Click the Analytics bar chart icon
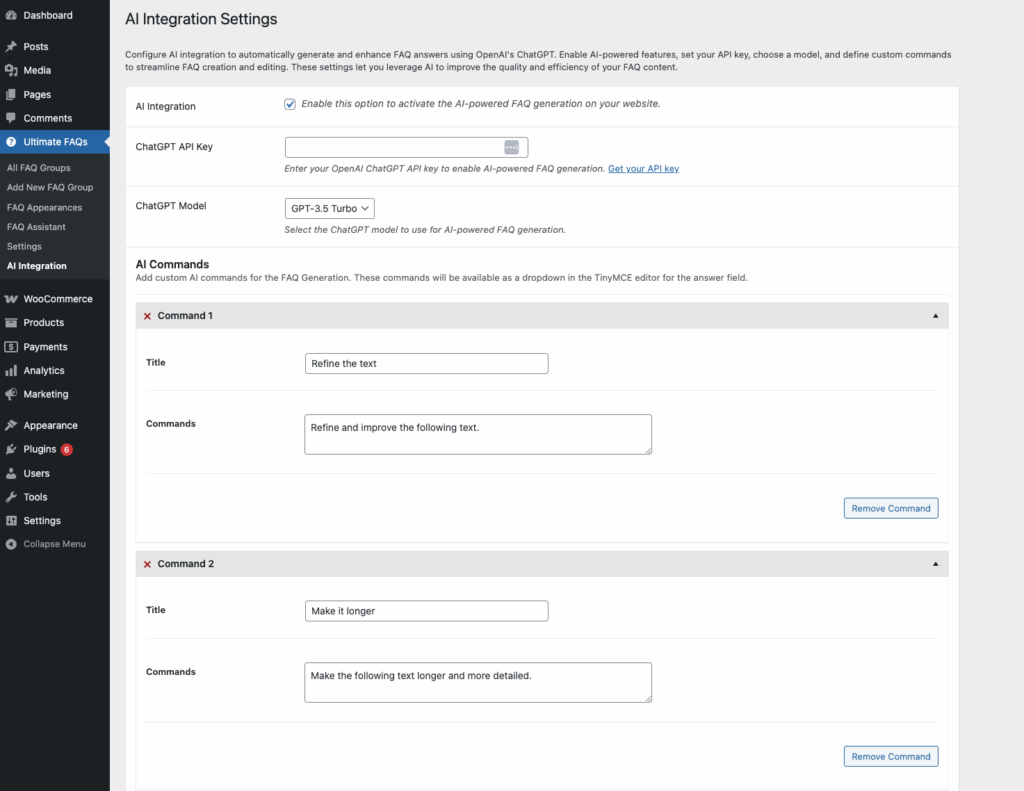1024x791 pixels. click(x=11, y=370)
